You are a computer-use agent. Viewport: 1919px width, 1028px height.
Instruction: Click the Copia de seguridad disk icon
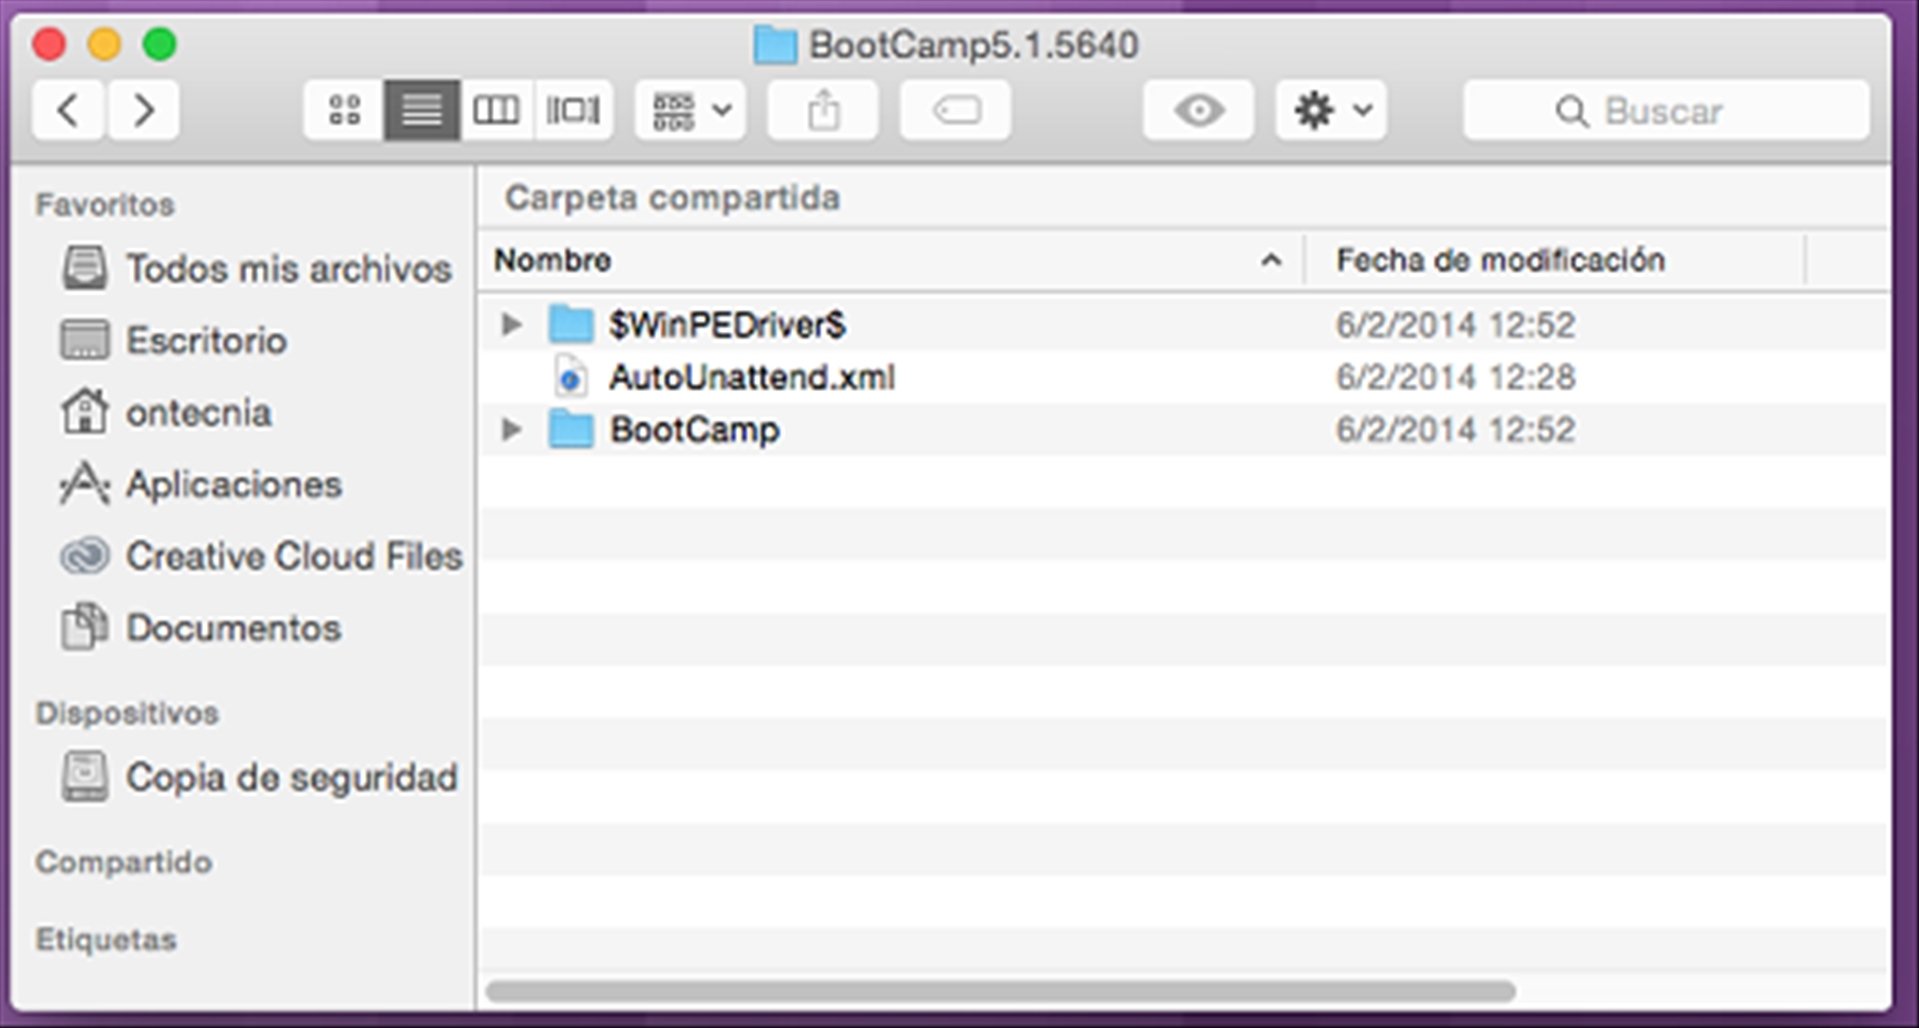click(x=85, y=777)
